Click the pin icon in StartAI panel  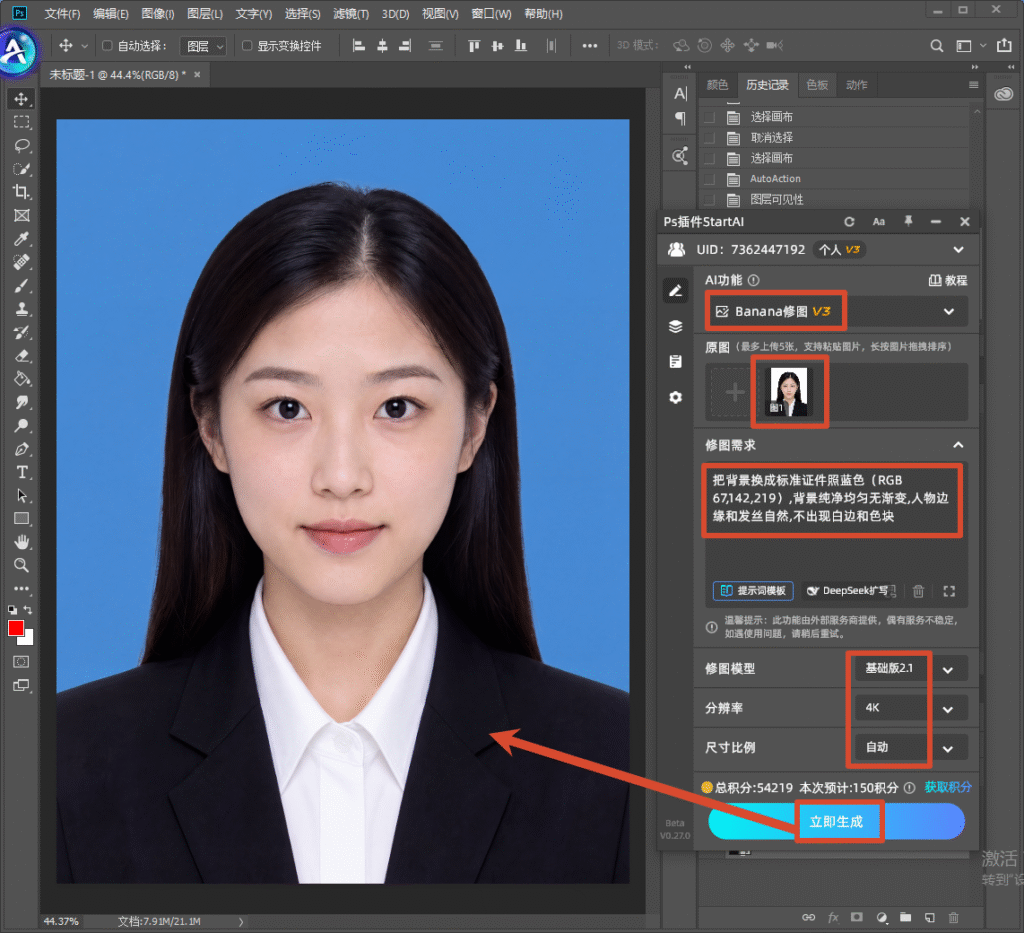click(908, 221)
